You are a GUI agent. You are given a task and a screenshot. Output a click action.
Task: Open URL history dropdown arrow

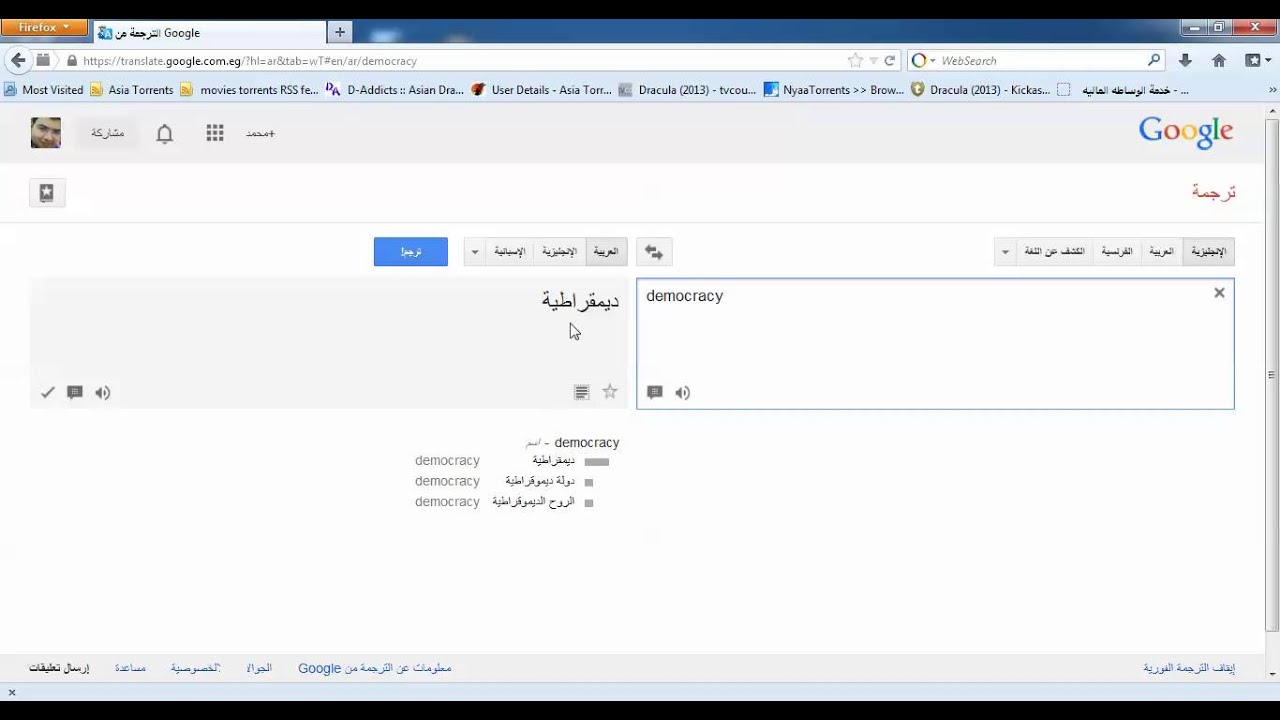pyautogui.click(x=873, y=61)
